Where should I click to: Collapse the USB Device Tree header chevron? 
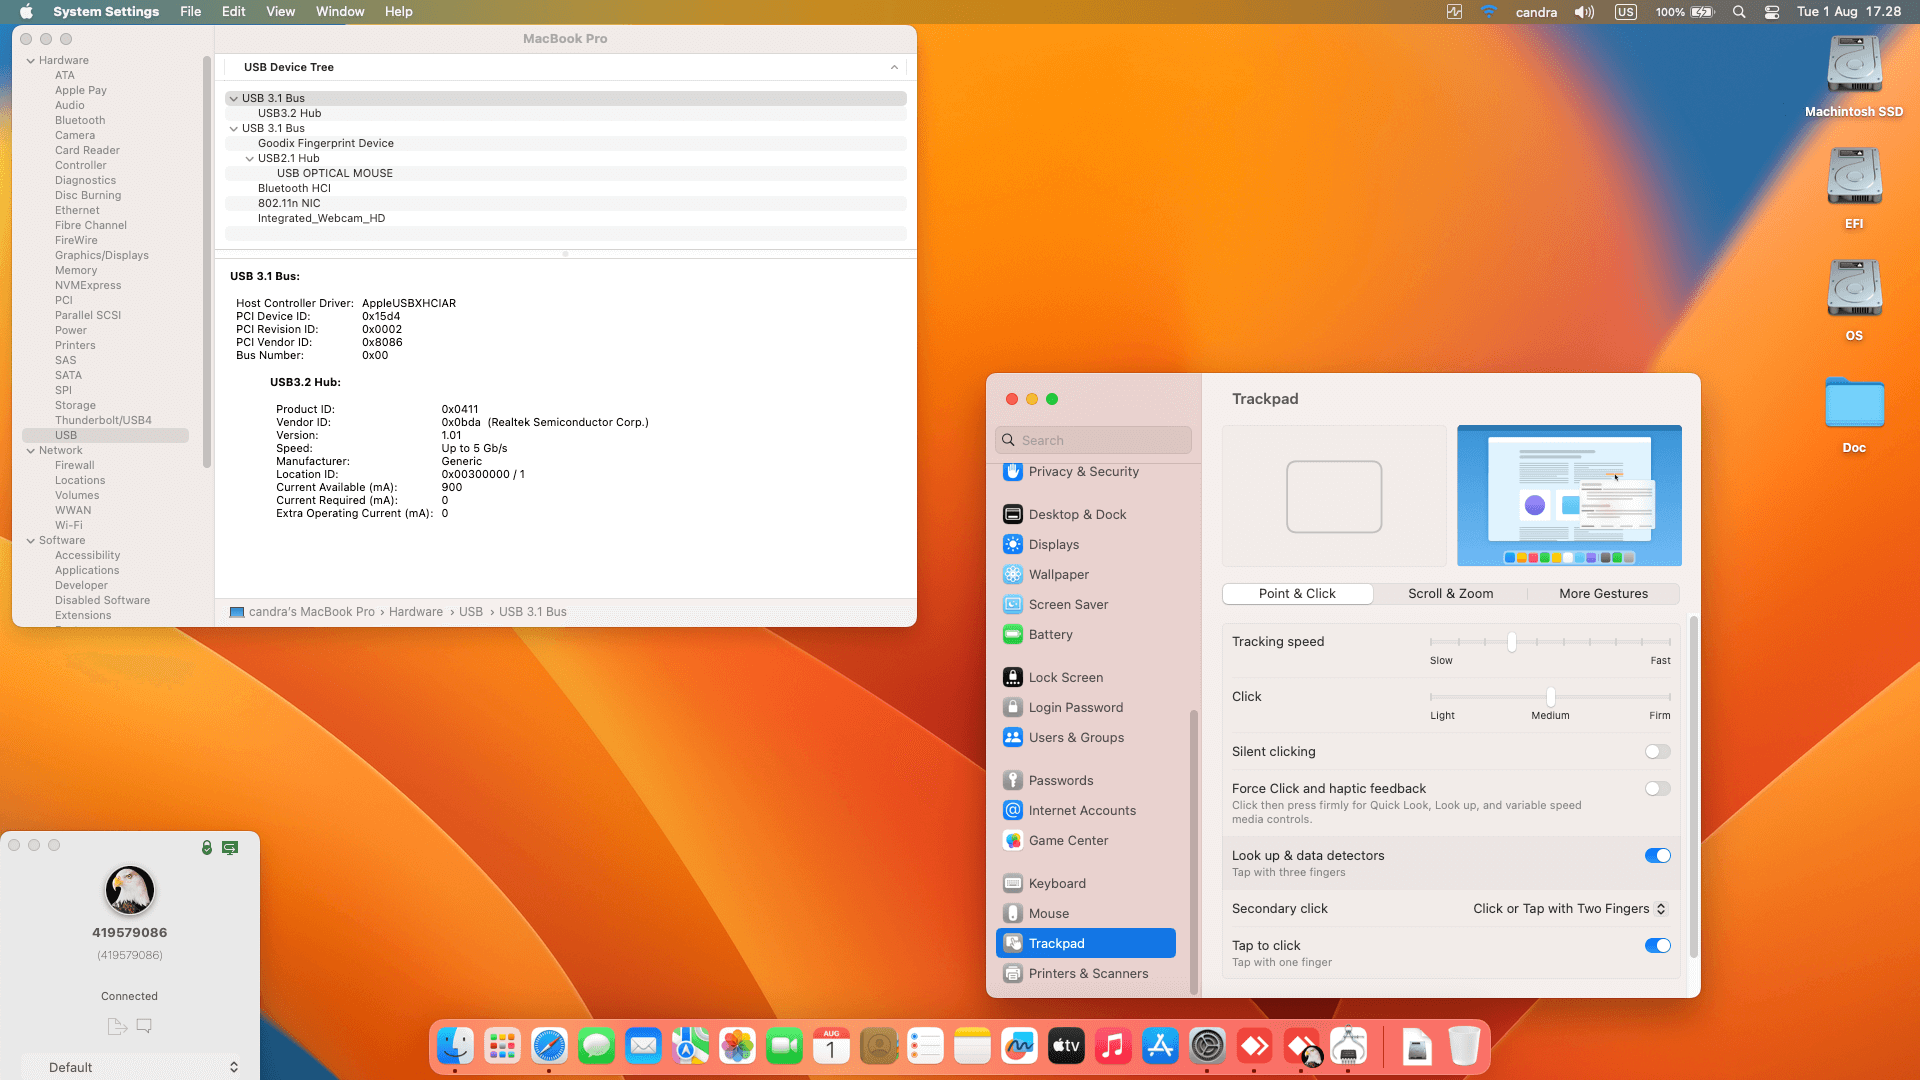(894, 67)
